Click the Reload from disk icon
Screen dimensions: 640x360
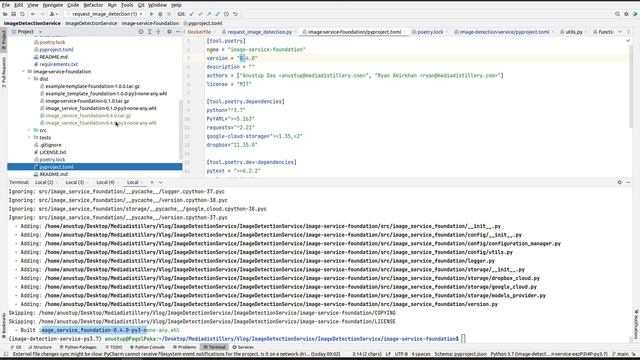[22, 14]
